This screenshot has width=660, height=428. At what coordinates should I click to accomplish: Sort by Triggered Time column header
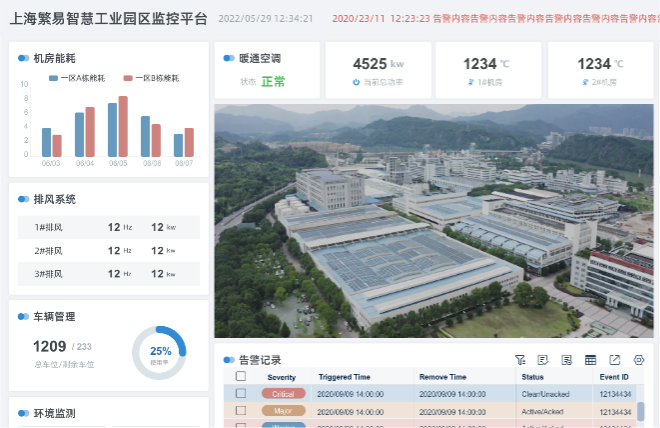click(x=344, y=377)
